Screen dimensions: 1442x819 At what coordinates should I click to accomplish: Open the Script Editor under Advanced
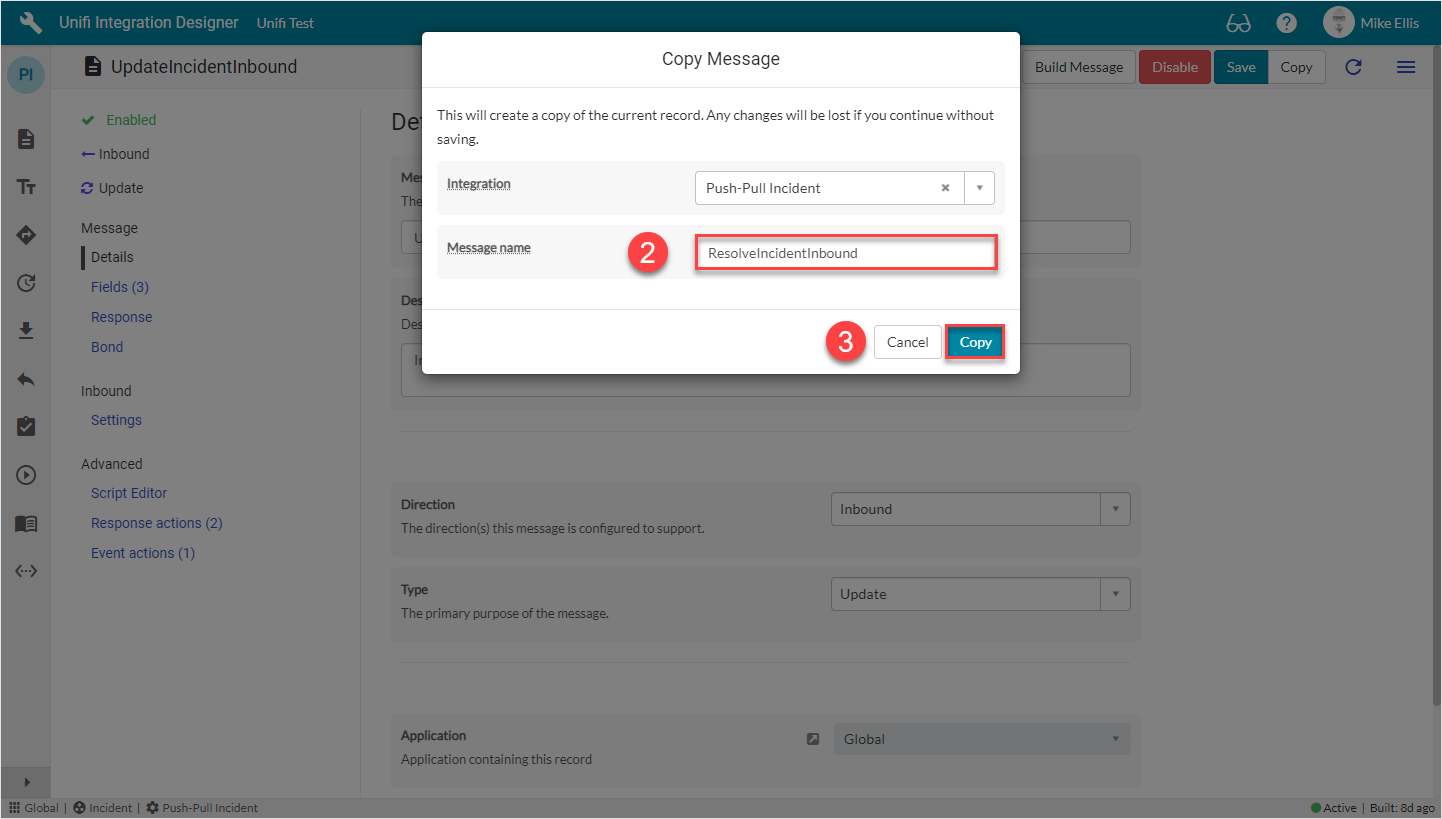click(128, 492)
